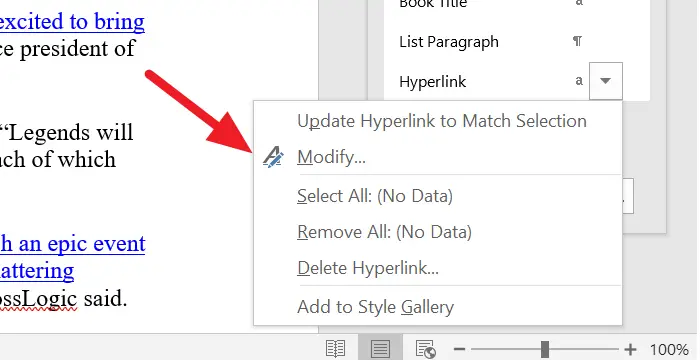This screenshot has width=700, height=360.
Task: Click the paragraph mark beside List Paragraph
Action: click(578, 42)
